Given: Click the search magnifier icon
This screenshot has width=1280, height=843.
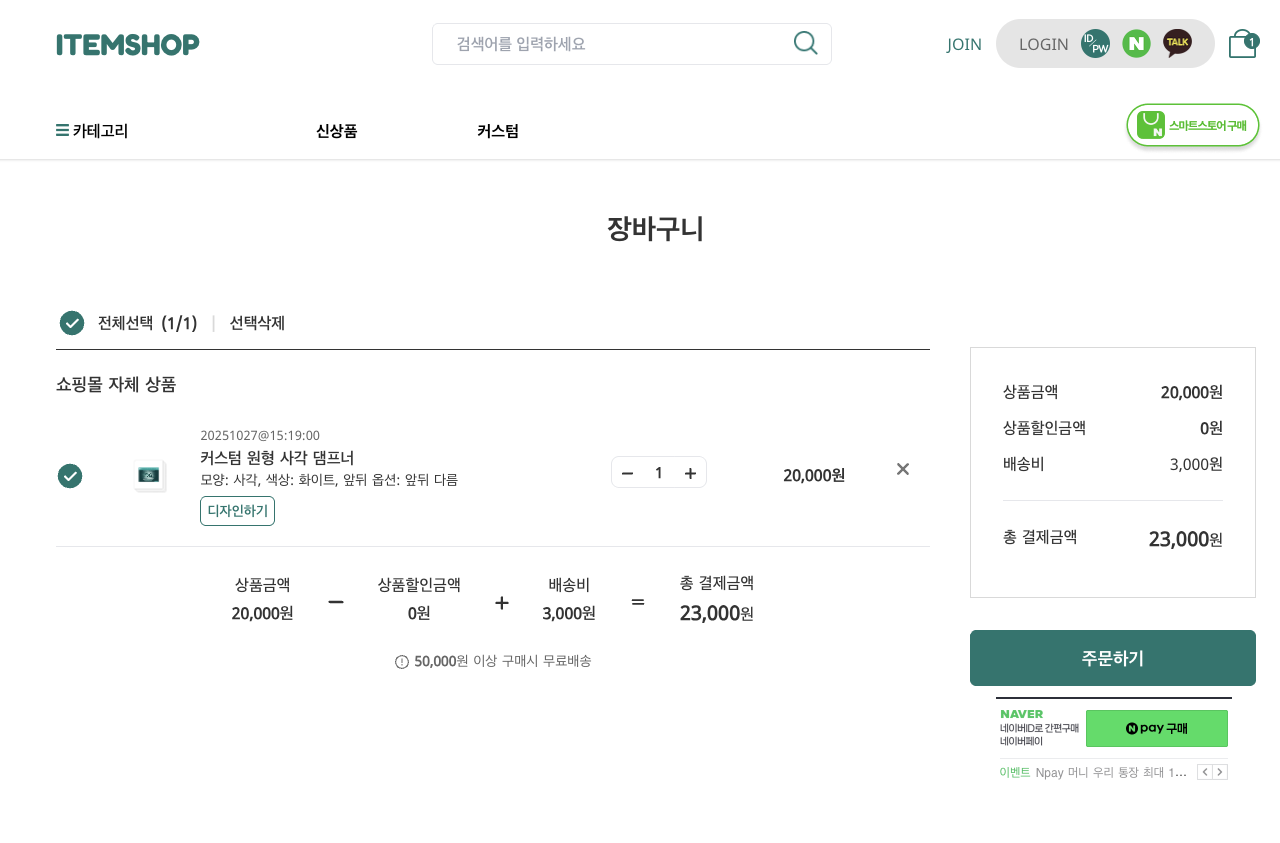Looking at the screenshot, I should coord(805,43).
